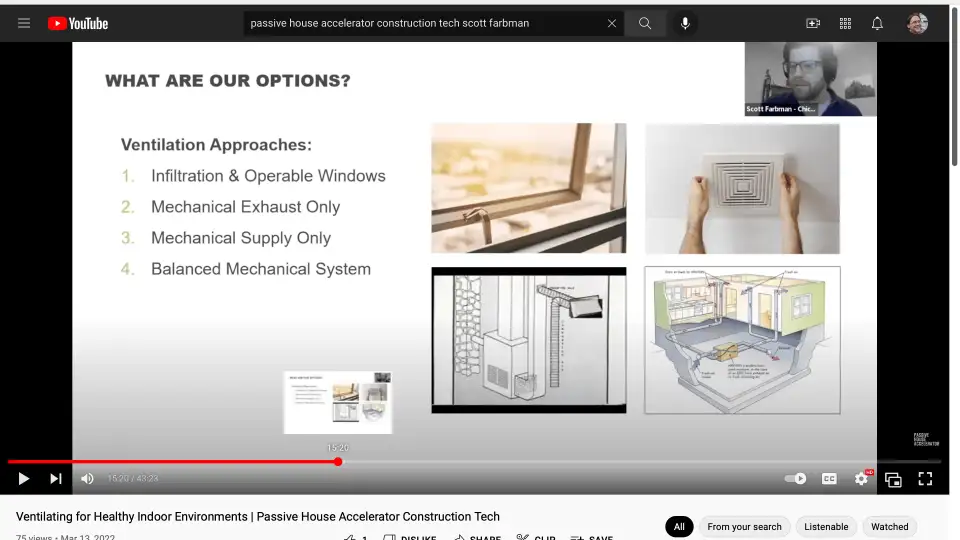960x540 pixels.
Task: Open the YouTube guide hamburger menu
Action: coord(24,23)
